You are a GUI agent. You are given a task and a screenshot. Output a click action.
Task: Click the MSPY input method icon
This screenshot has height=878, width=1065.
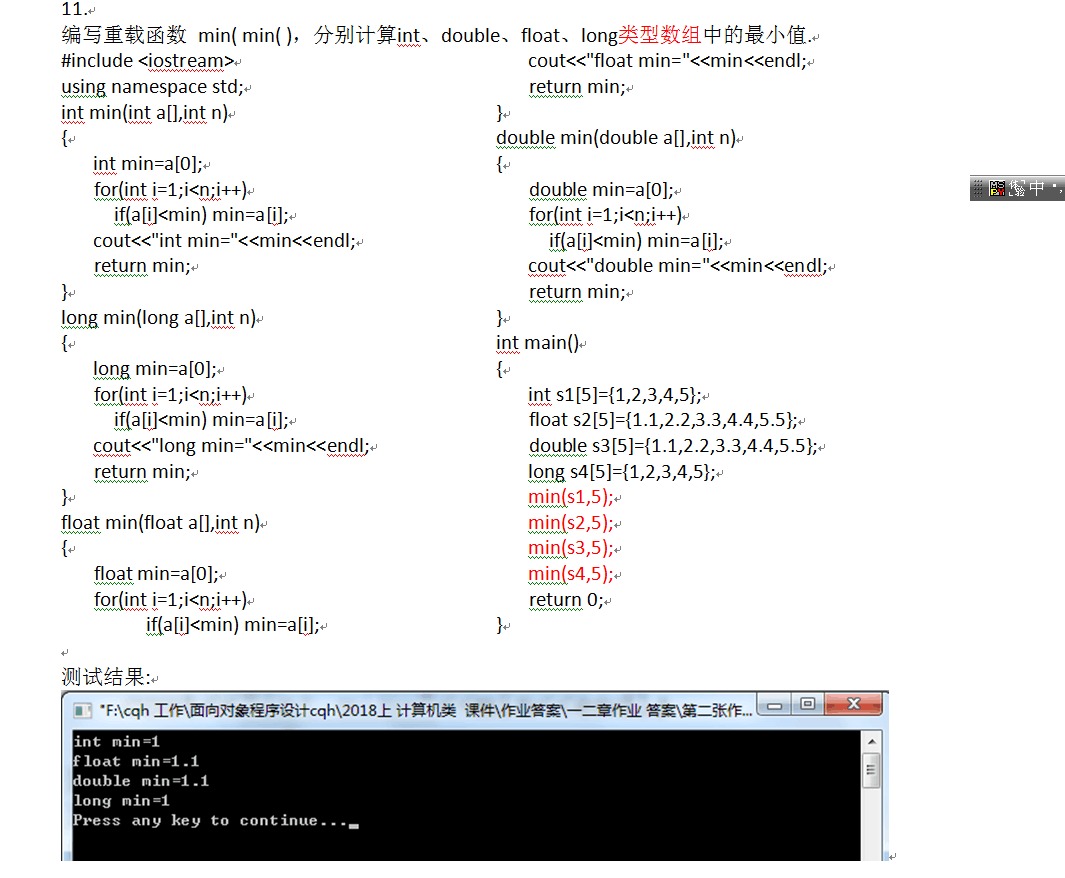pos(997,188)
